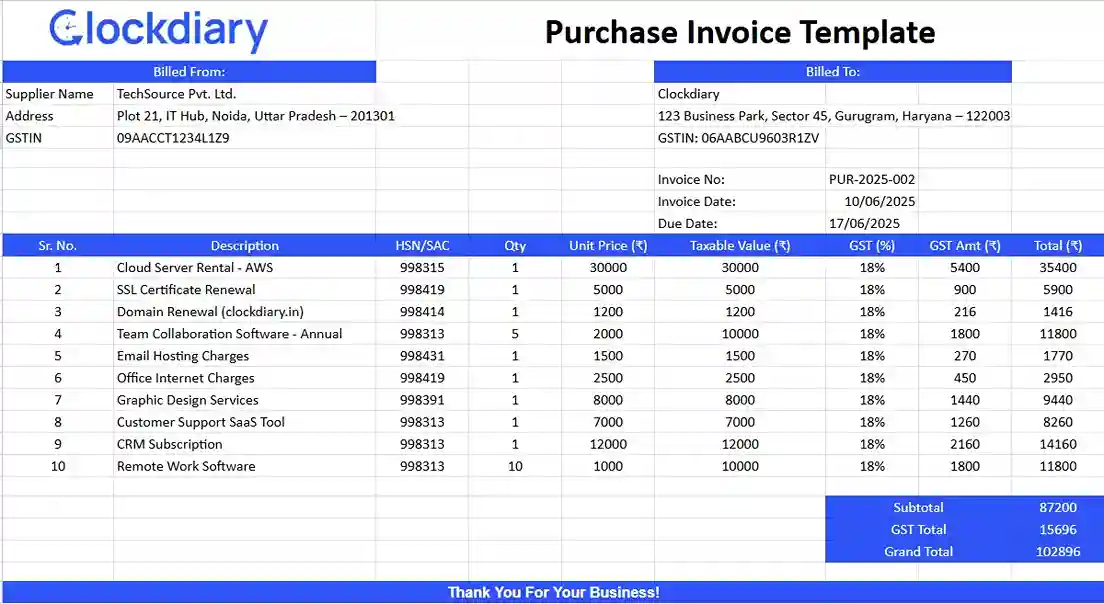Select due date 17/06/2025
This screenshot has width=1104, height=604.
[x=864, y=224]
